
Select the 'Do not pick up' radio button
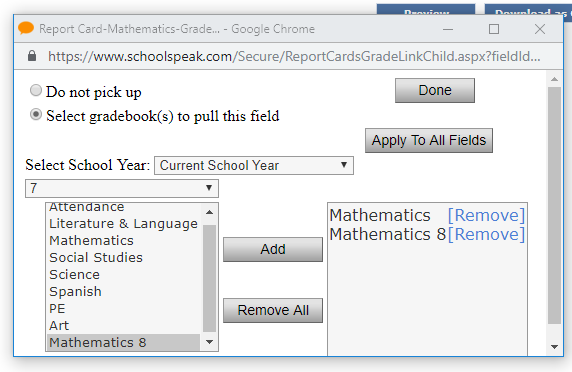point(36,90)
